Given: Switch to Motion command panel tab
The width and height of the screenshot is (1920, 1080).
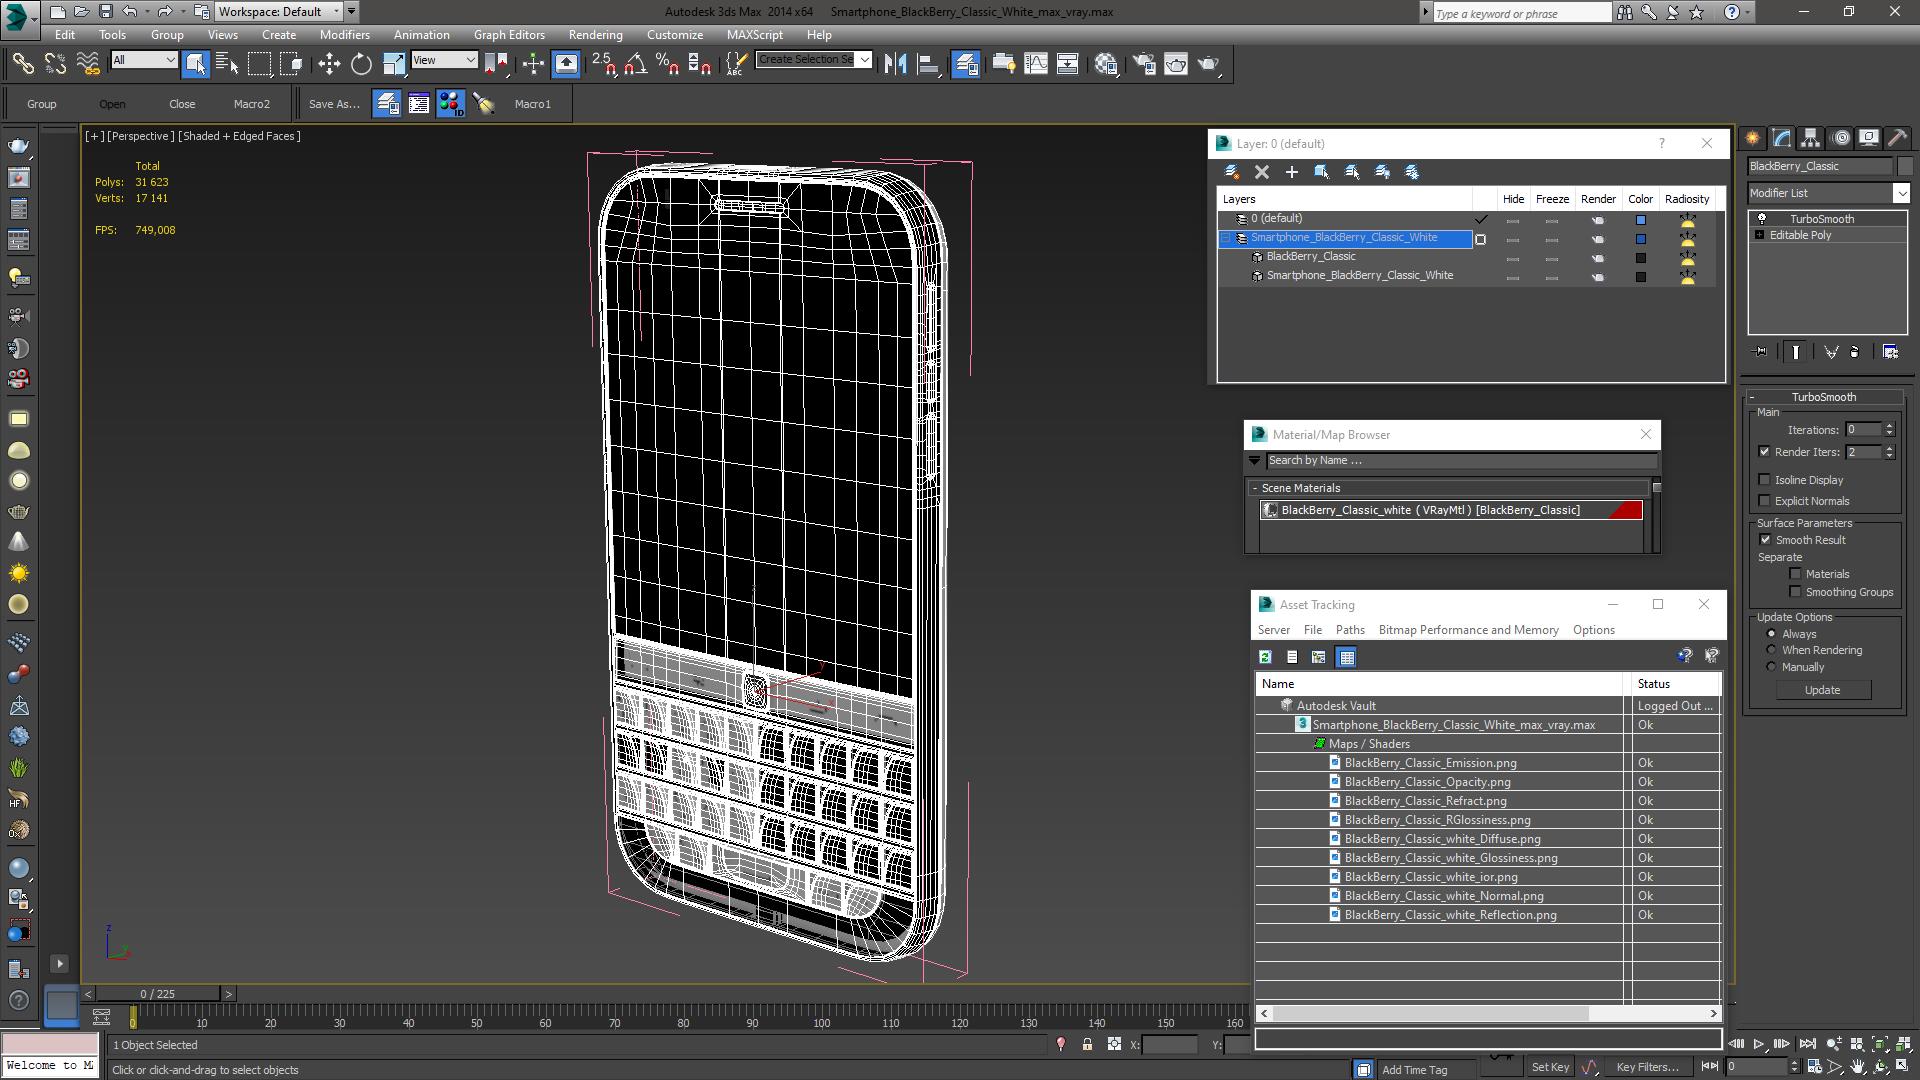Looking at the screenshot, I should [1840, 138].
